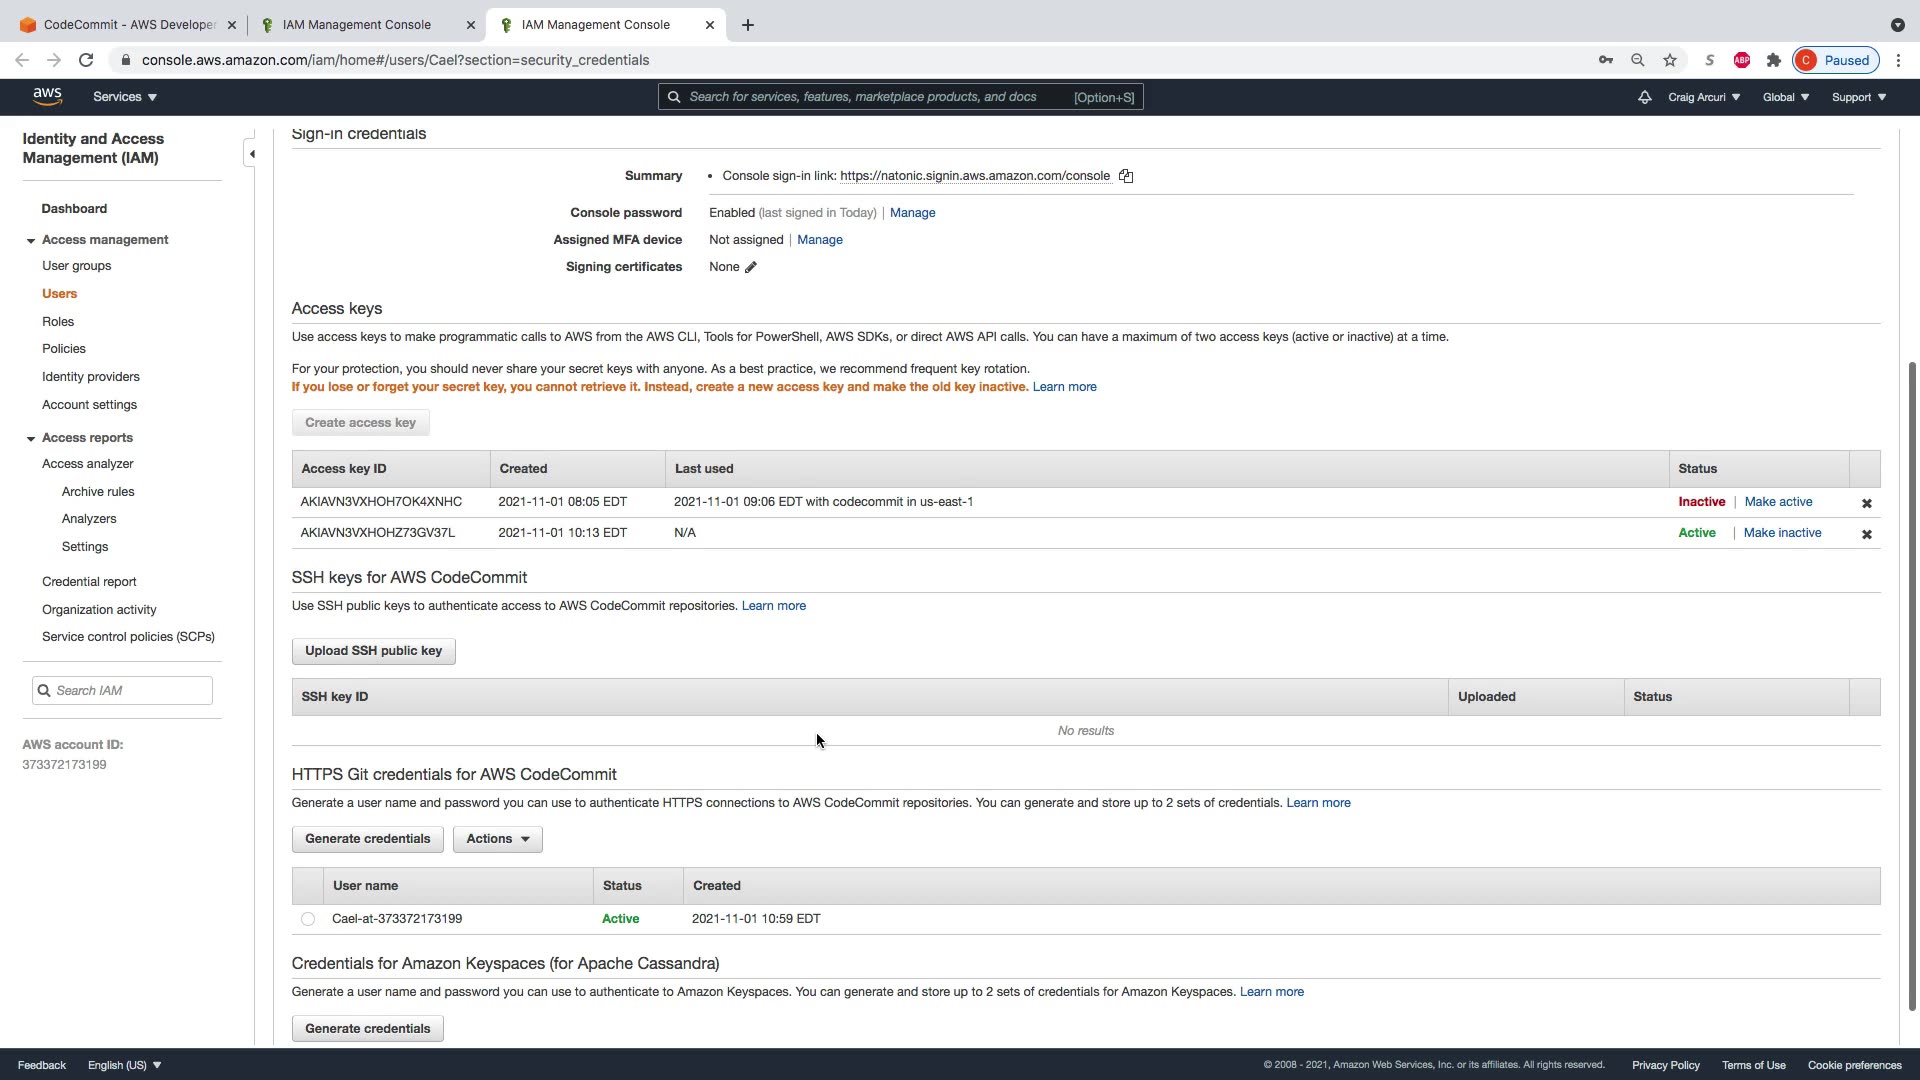Click the AWS logo home icon
Image resolution: width=1920 pixels, height=1080 pixels.
pyautogui.click(x=47, y=96)
